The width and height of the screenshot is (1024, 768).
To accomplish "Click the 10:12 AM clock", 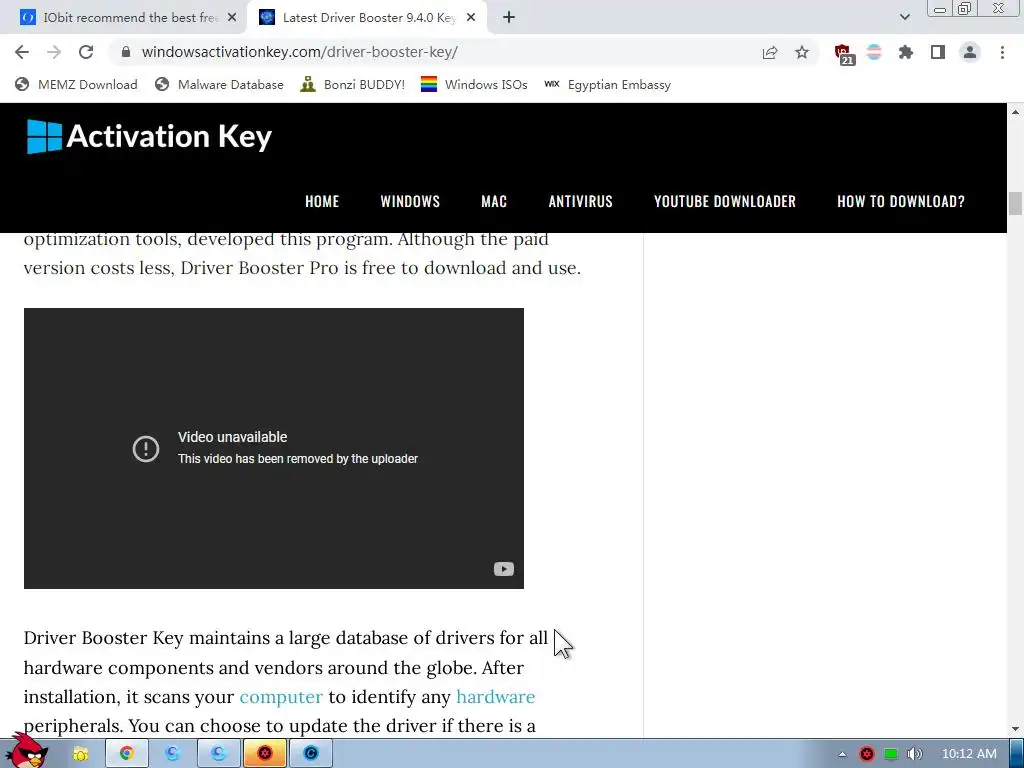I will (x=969, y=754).
